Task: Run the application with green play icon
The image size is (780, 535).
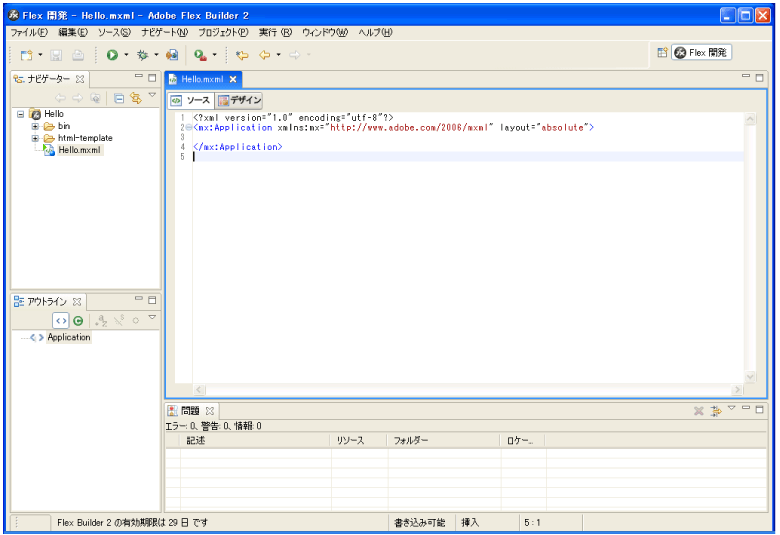Action: 112,55
